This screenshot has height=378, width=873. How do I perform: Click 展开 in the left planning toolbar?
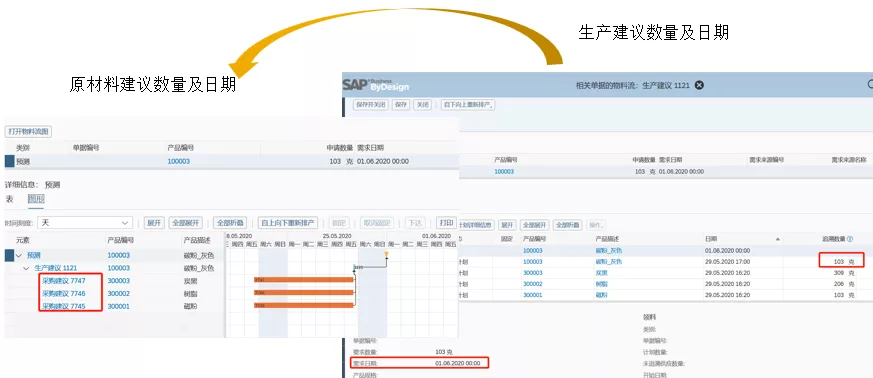tap(154, 223)
